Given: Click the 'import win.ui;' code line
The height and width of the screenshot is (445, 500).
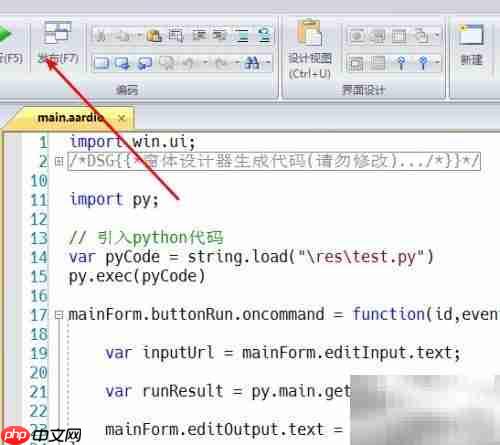Looking at the screenshot, I should (133, 142).
